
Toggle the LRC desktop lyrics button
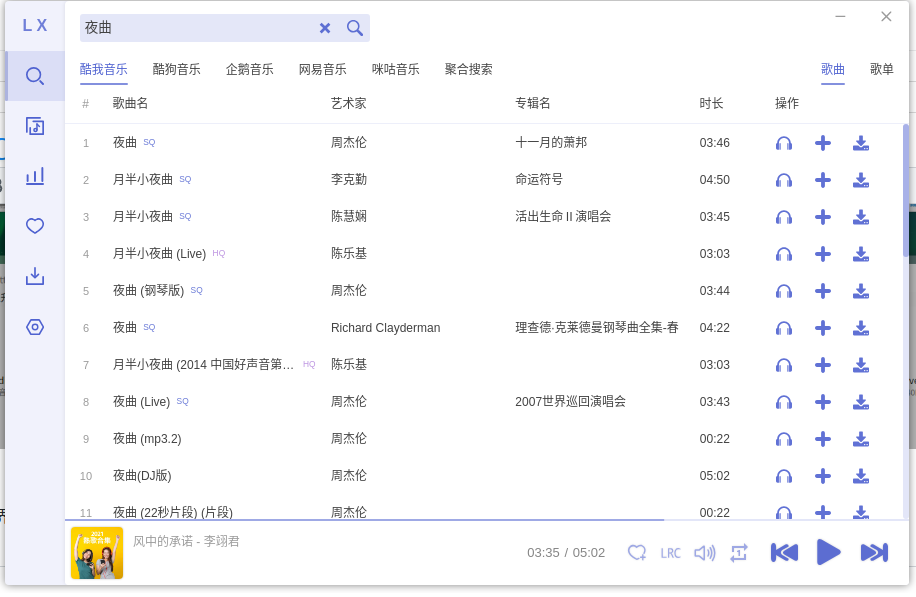[x=671, y=553]
